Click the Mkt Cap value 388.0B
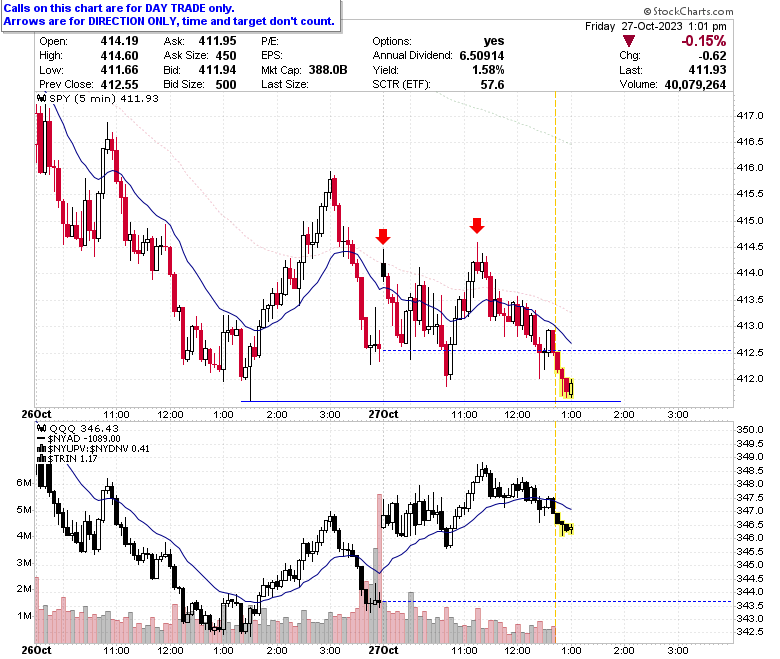Image resolution: width=780 pixels, height=659 pixels. coord(328,70)
